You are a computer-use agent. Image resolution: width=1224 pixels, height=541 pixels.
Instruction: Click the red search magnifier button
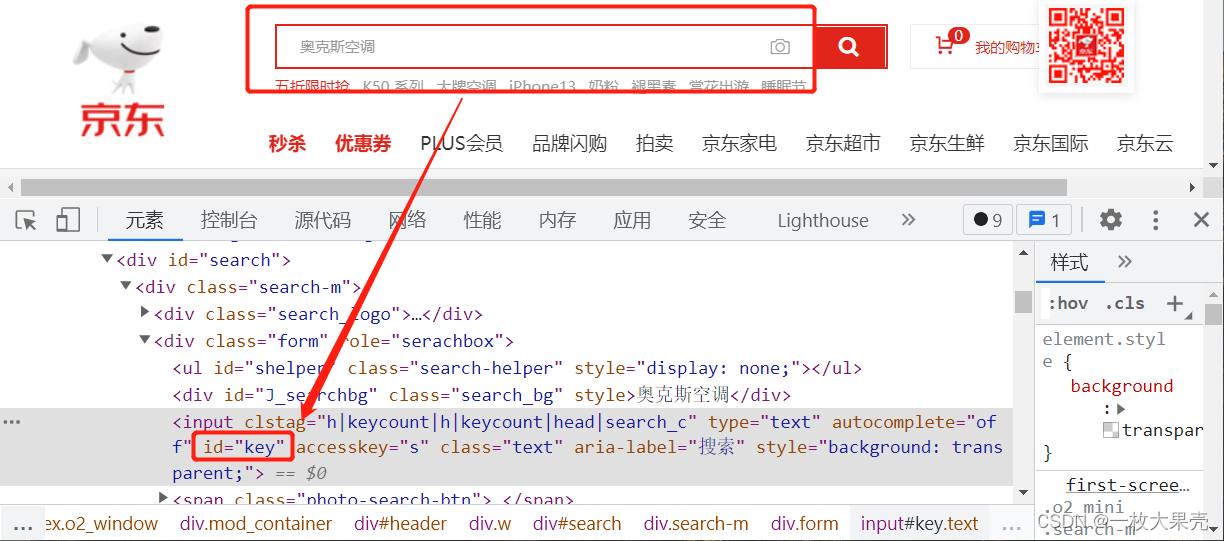[x=849, y=47]
